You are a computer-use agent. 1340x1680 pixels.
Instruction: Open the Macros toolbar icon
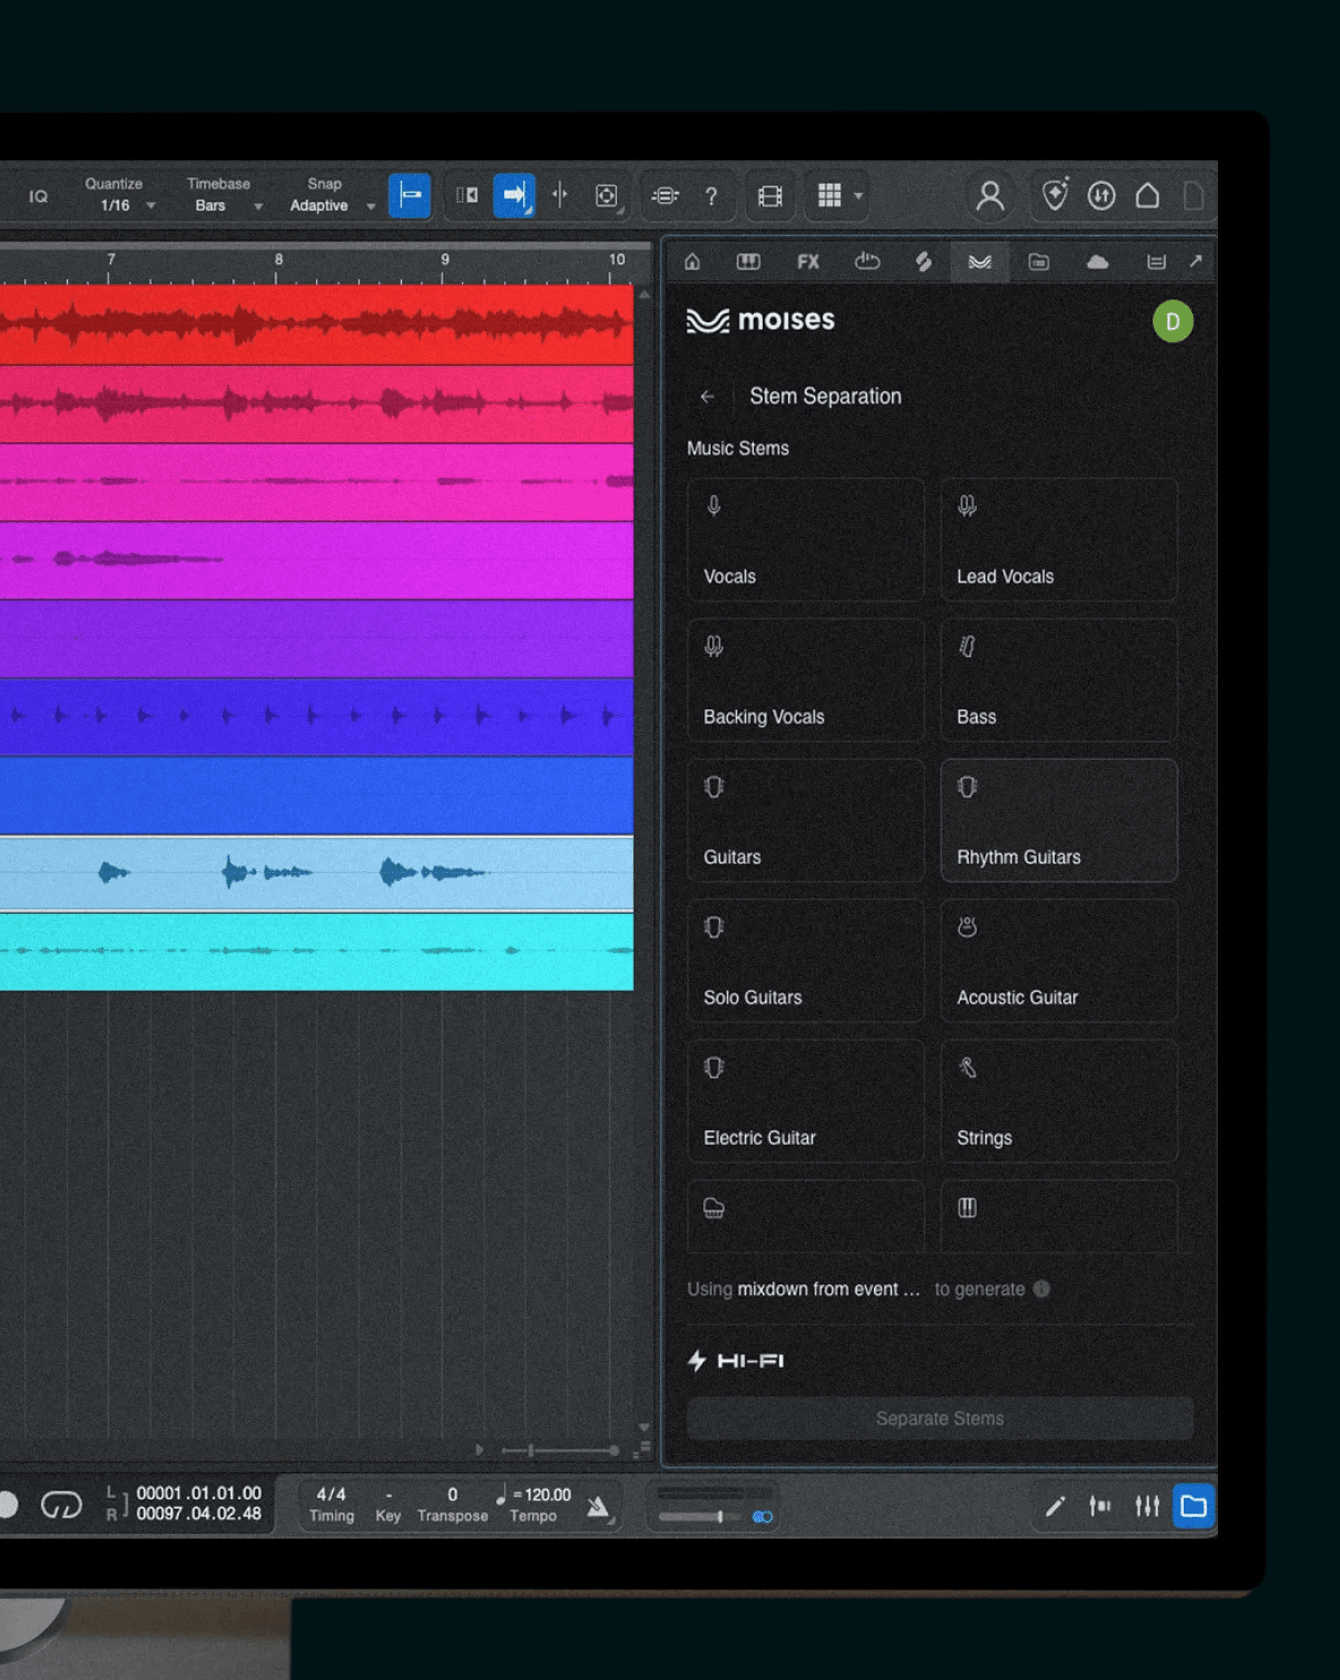[665, 196]
